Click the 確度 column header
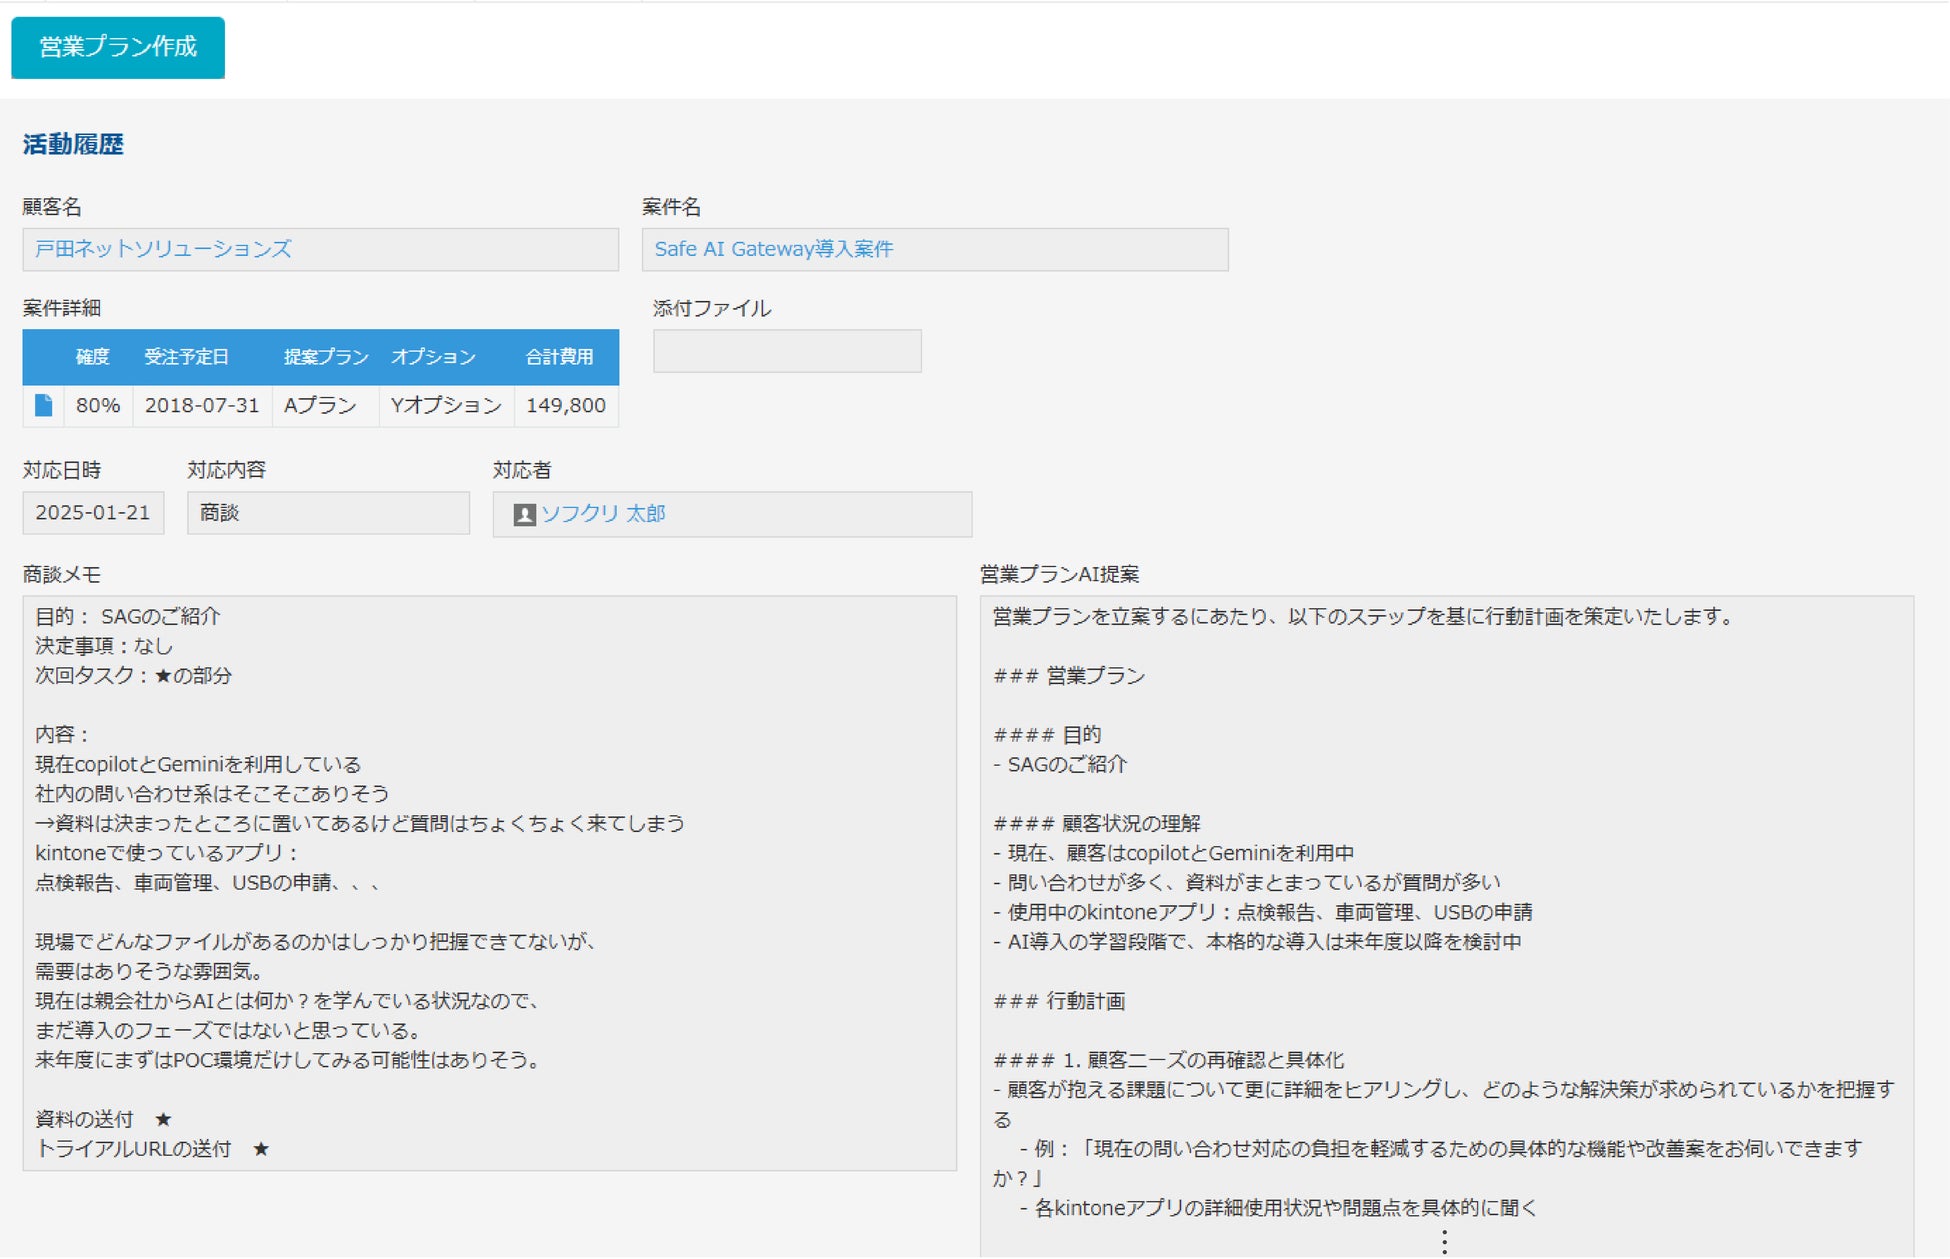The image size is (1950, 1259). 92,357
